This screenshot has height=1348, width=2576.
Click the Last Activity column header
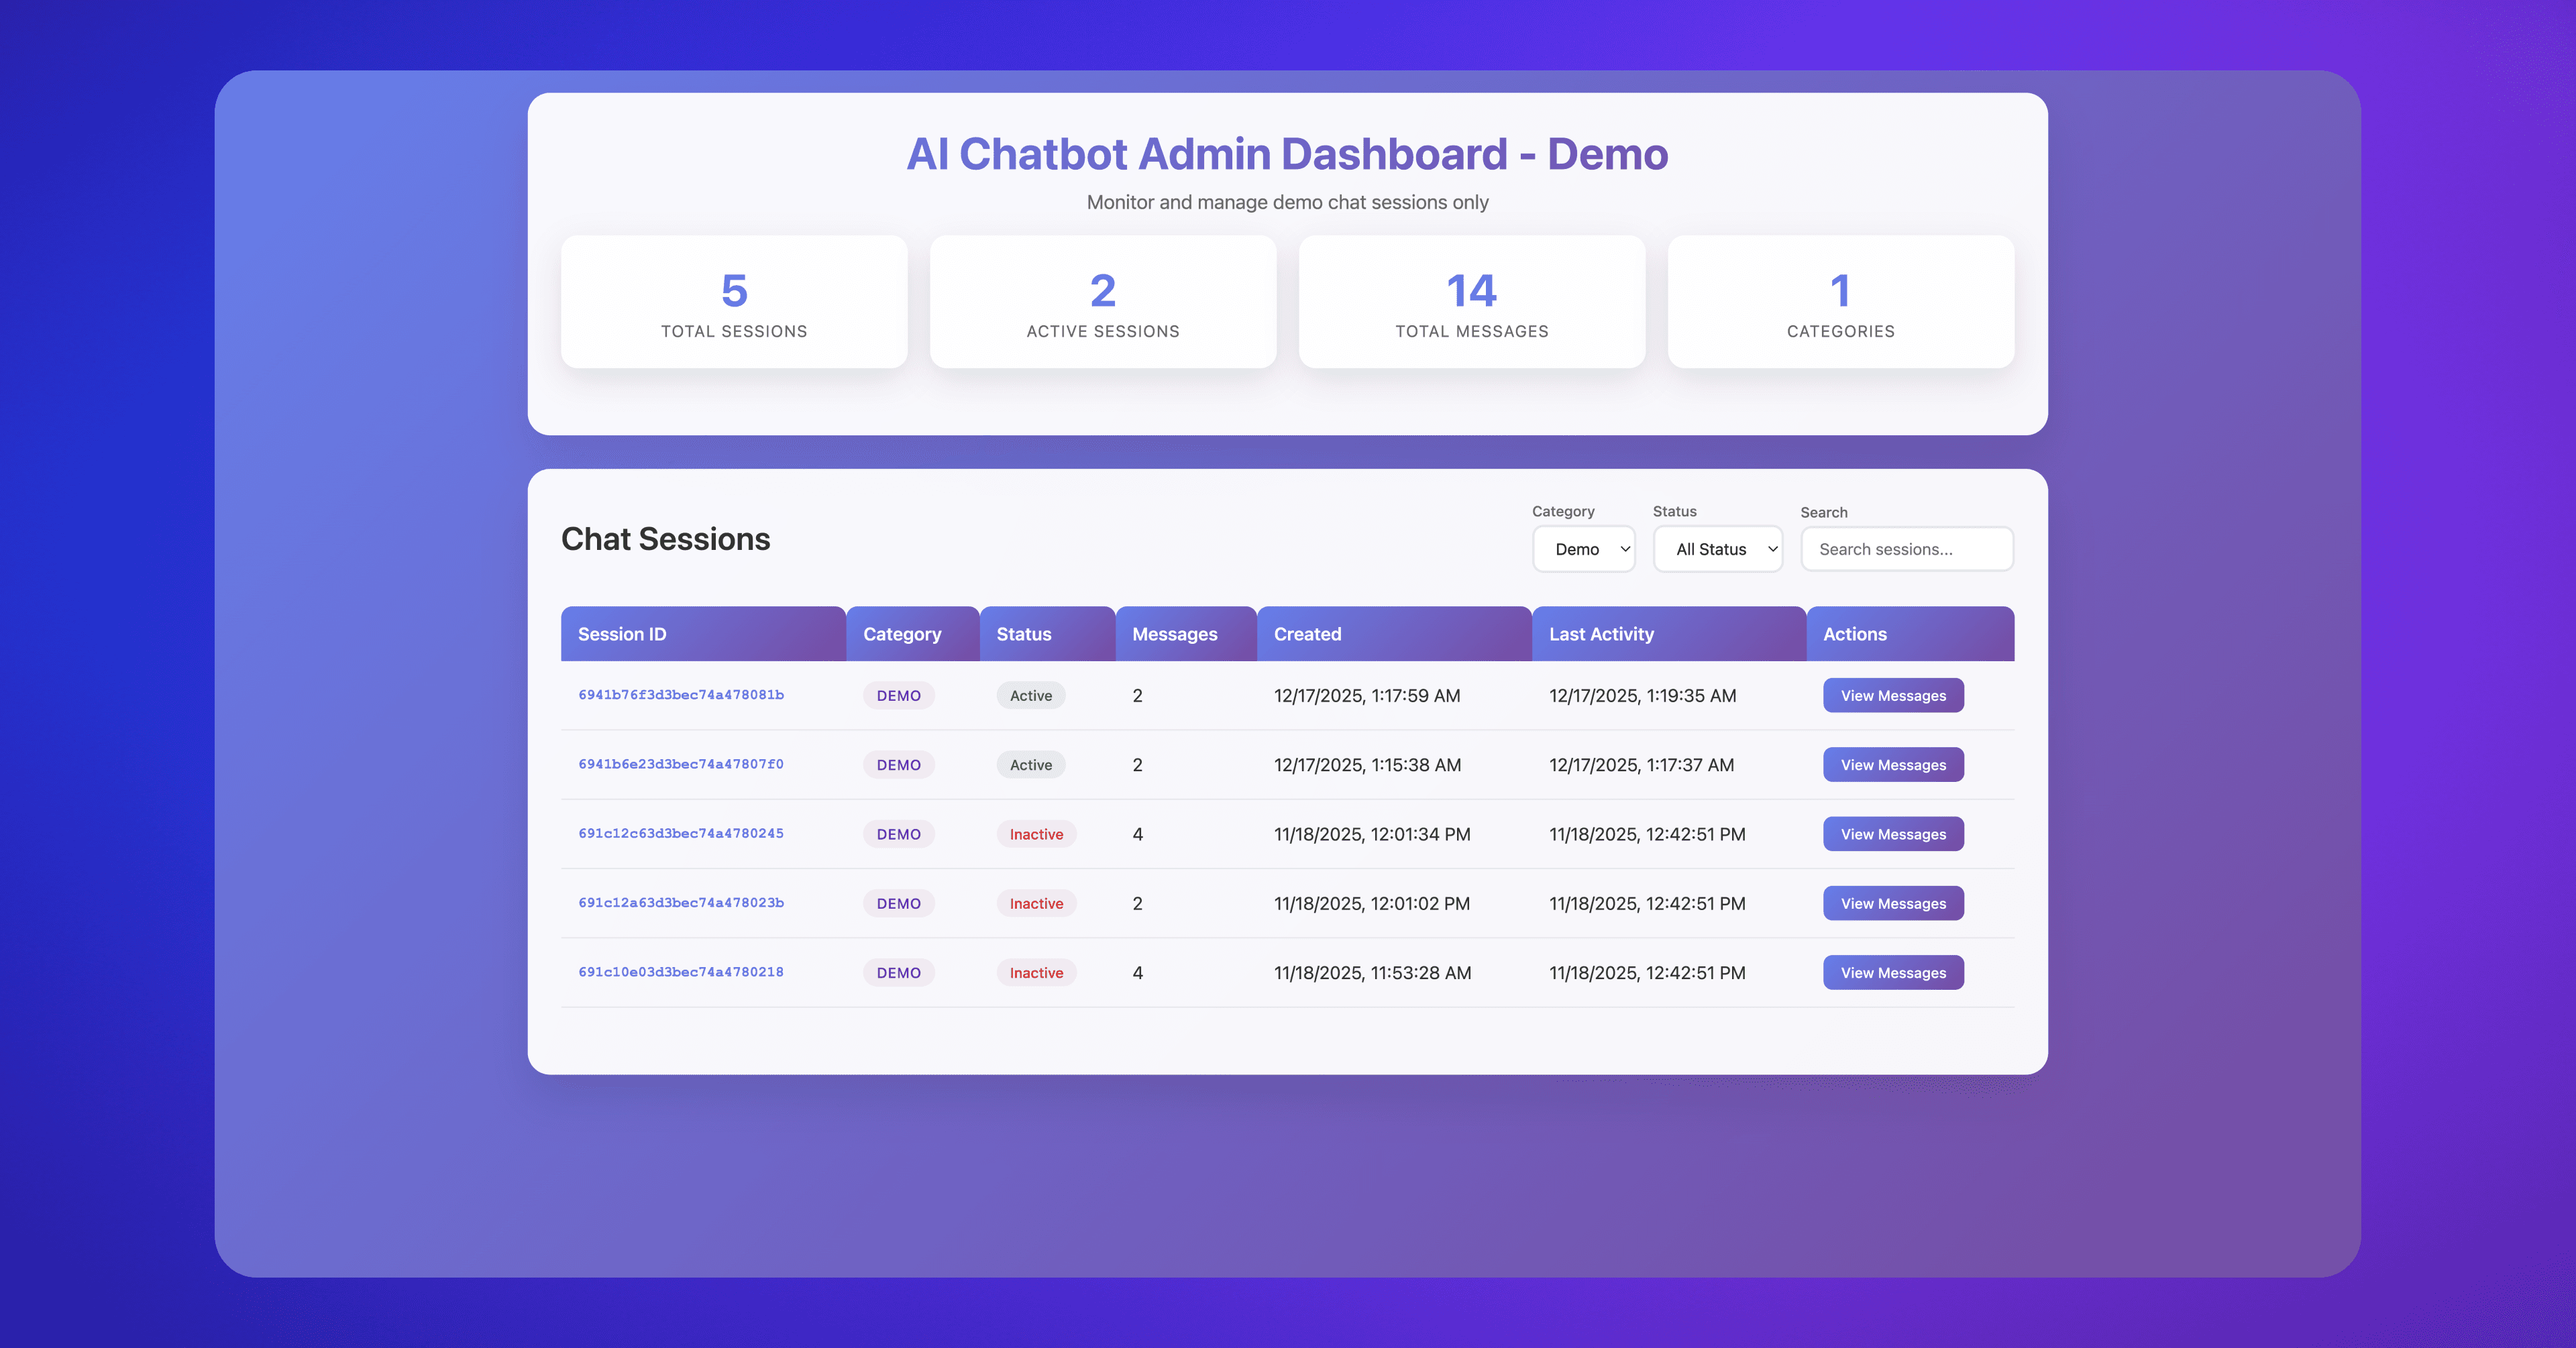[x=1600, y=634]
